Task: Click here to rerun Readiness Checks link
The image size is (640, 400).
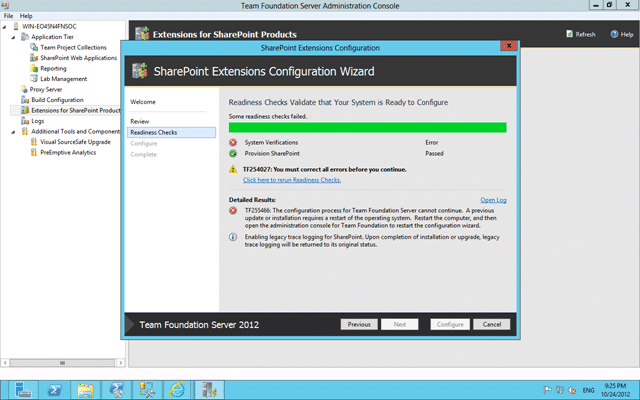Action: coord(292,180)
